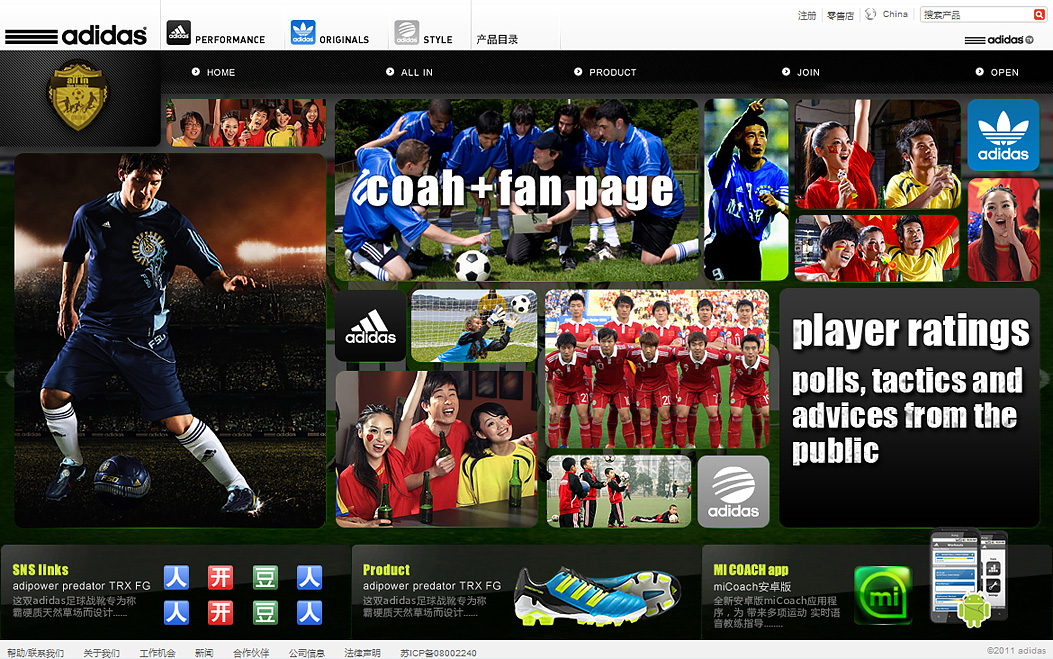Select the OPEN nav item
This screenshot has width=1053, height=659.
pos(997,72)
